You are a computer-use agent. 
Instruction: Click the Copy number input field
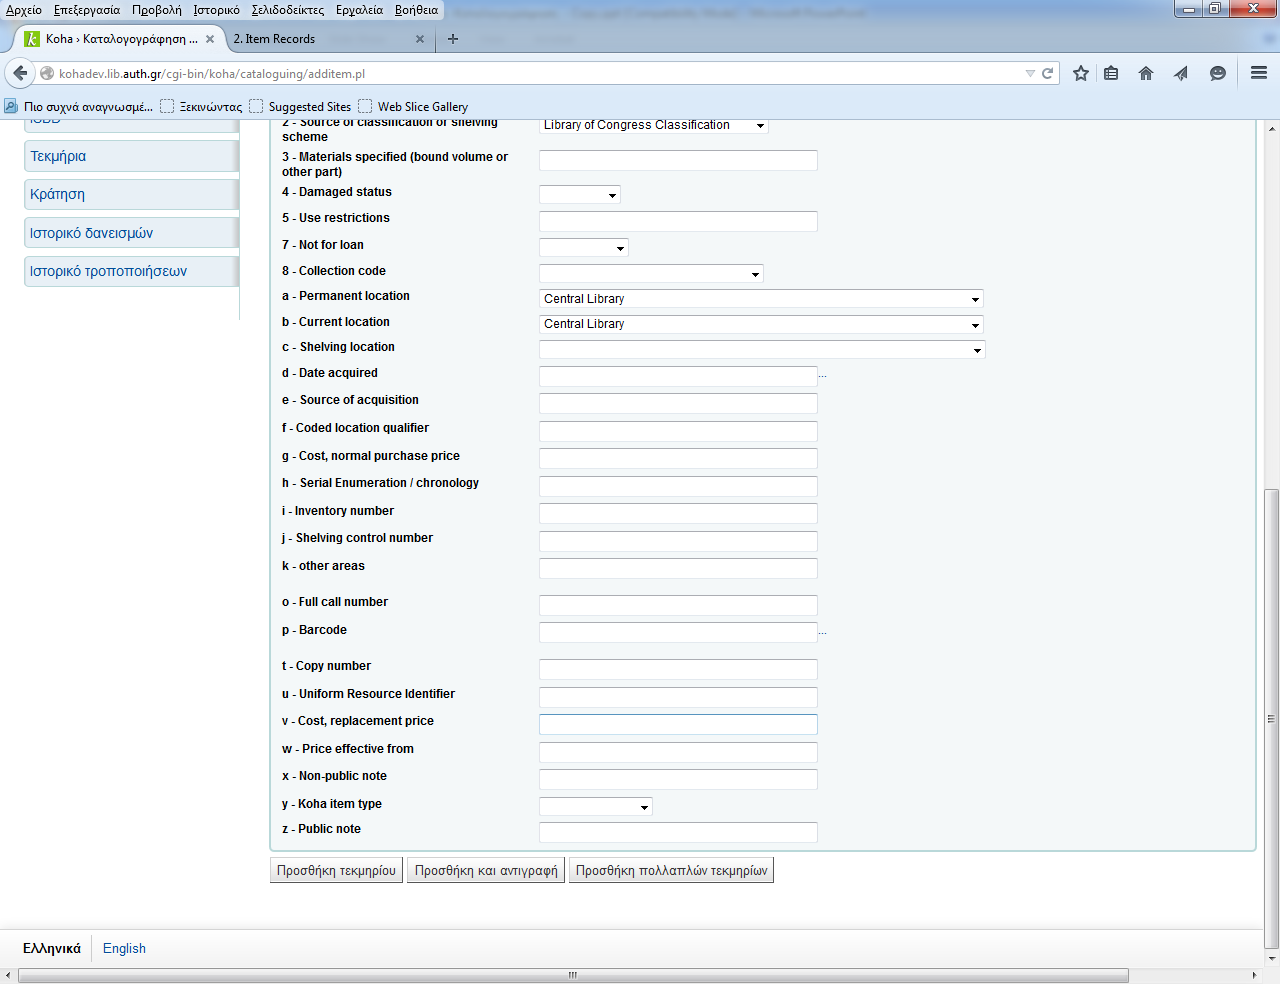(x=678, y=669)
